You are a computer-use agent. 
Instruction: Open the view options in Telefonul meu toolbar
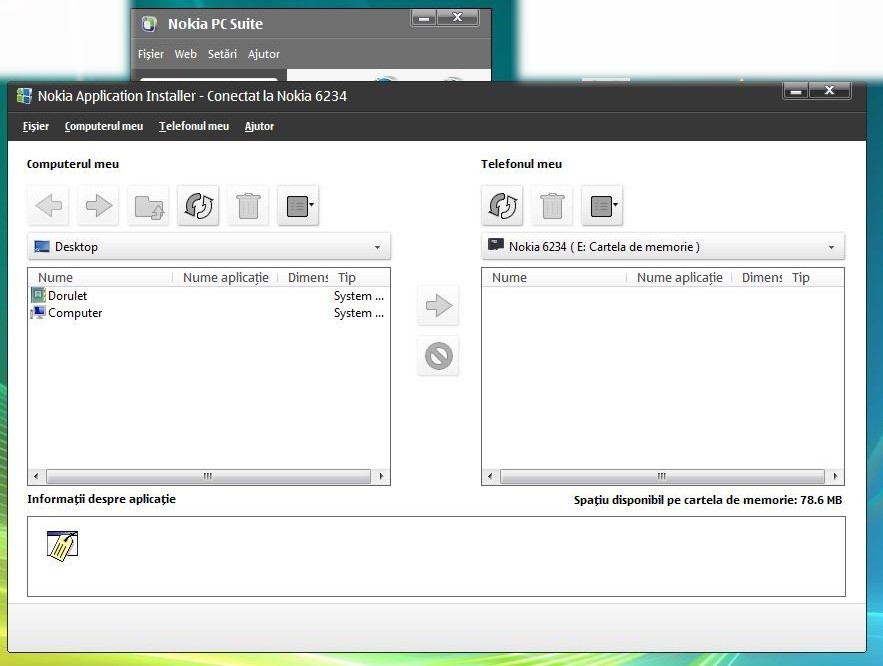coord(603,205)
